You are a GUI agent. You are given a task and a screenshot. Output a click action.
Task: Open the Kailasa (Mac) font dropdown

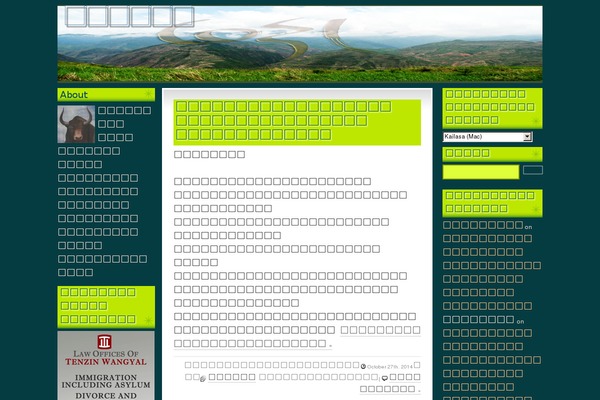point(487,137)
